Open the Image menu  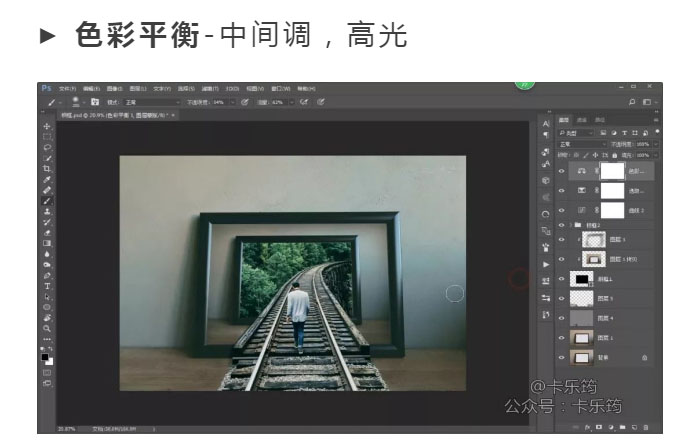pos(114,89)
